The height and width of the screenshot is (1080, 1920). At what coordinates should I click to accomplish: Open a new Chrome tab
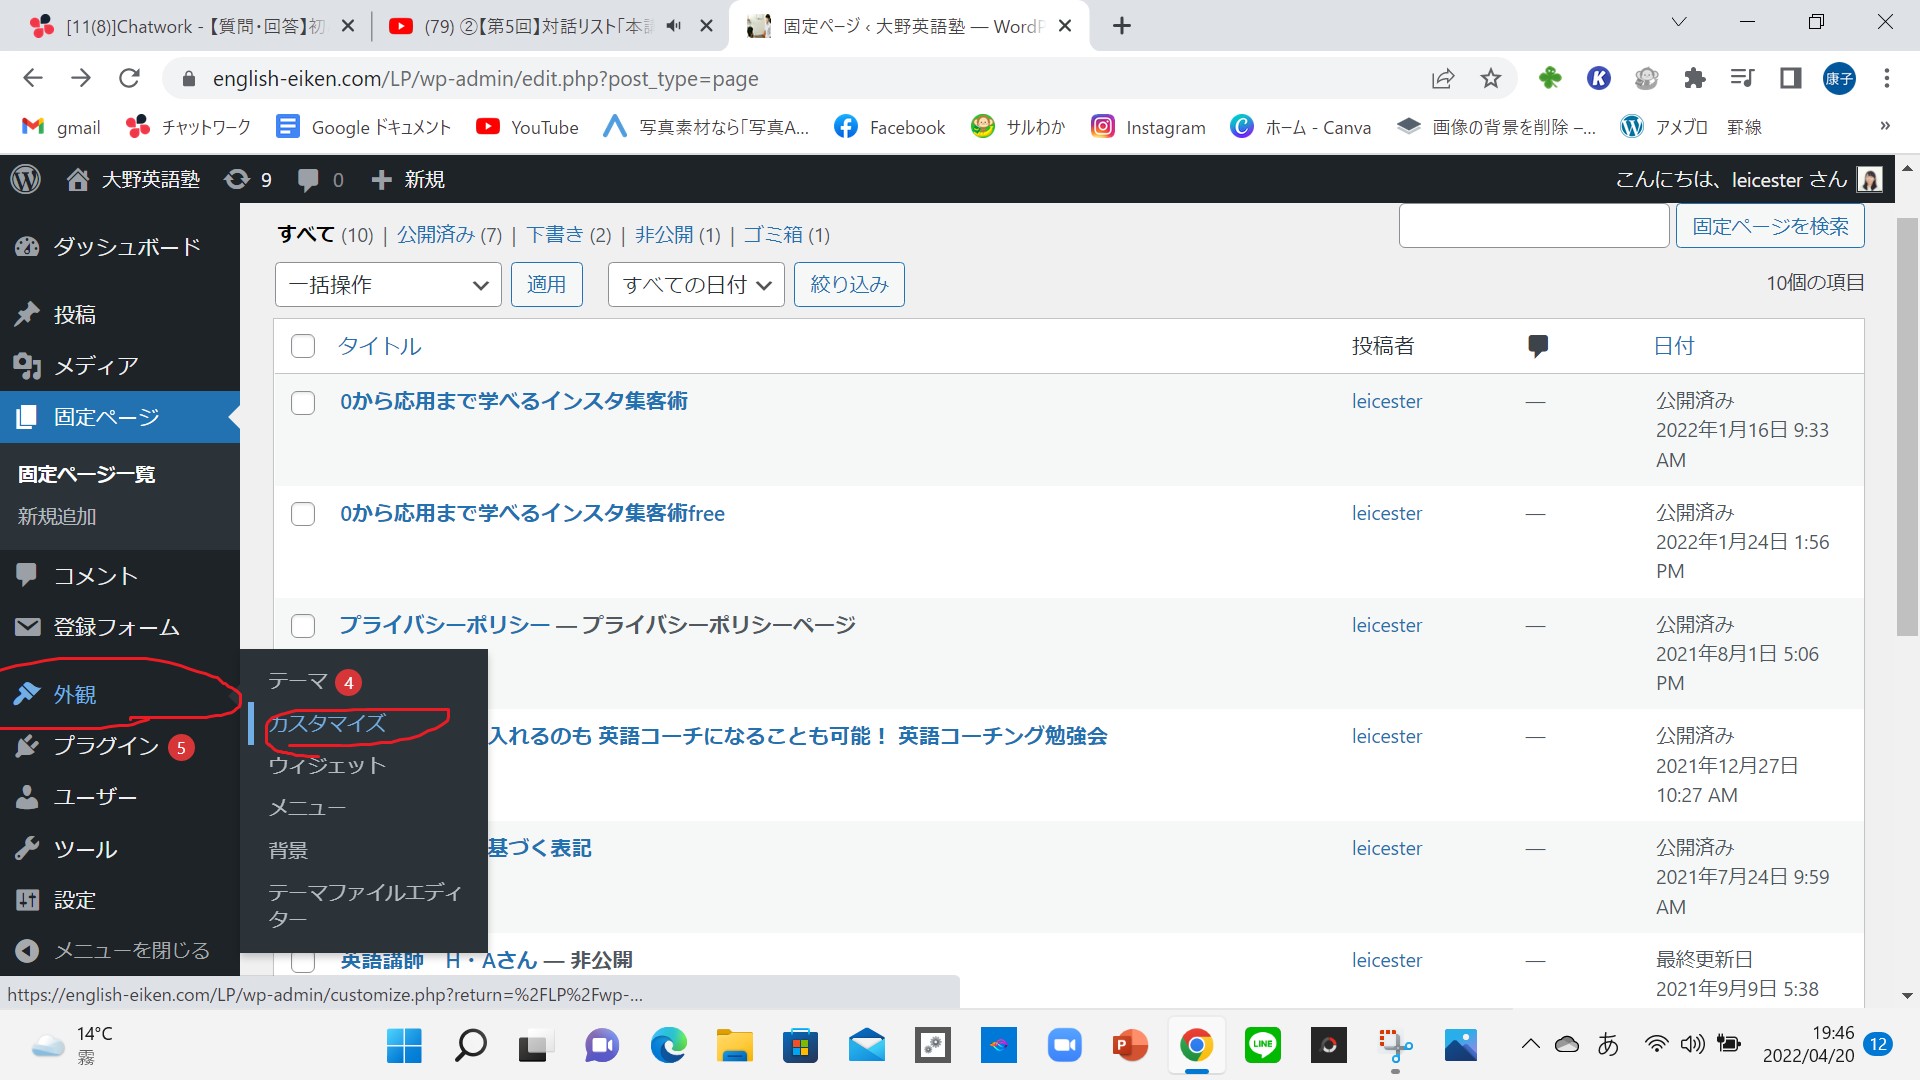tap(1122, 26)
